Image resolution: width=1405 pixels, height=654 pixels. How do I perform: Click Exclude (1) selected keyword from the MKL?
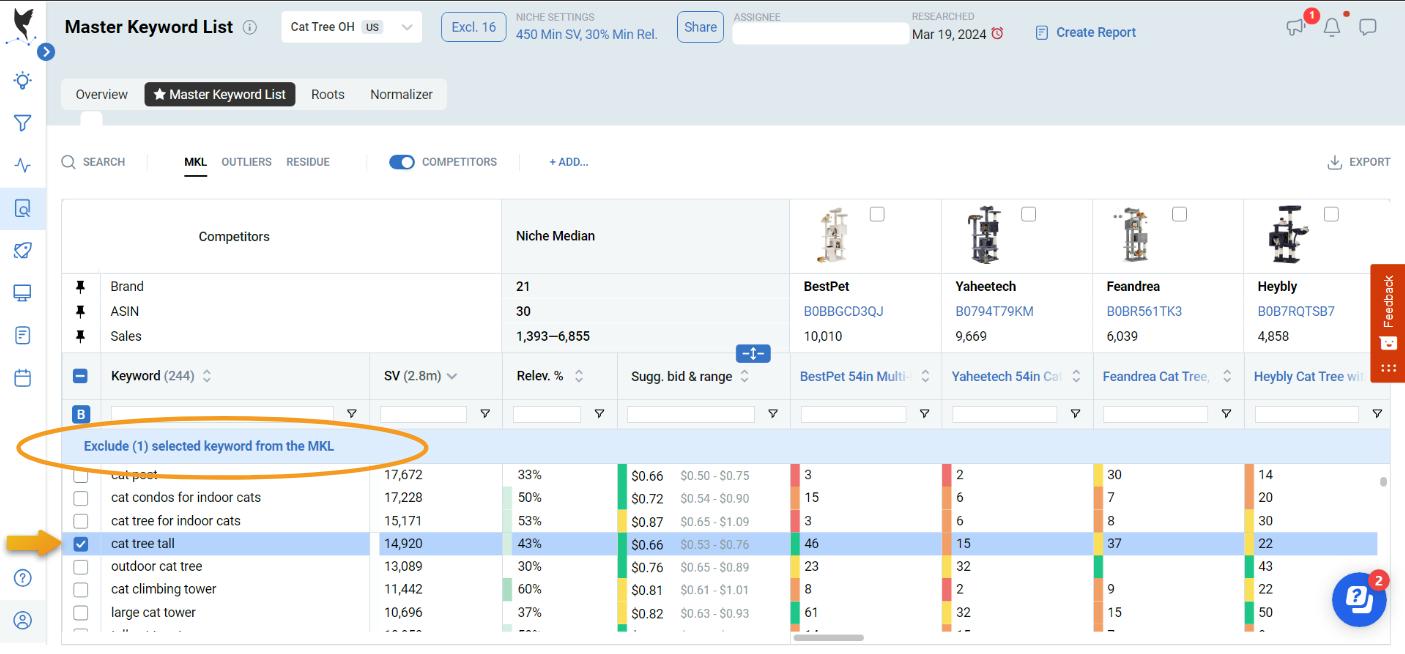point(209,446)
